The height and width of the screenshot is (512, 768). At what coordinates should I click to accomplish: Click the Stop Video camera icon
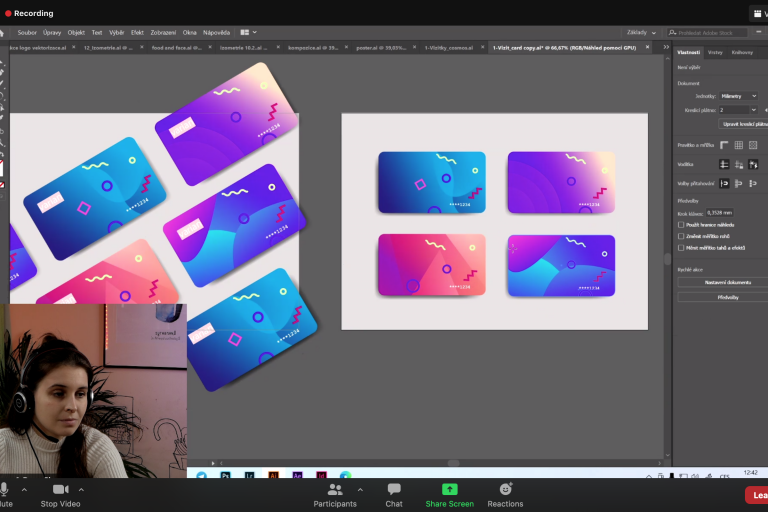[x=60, y=489]
